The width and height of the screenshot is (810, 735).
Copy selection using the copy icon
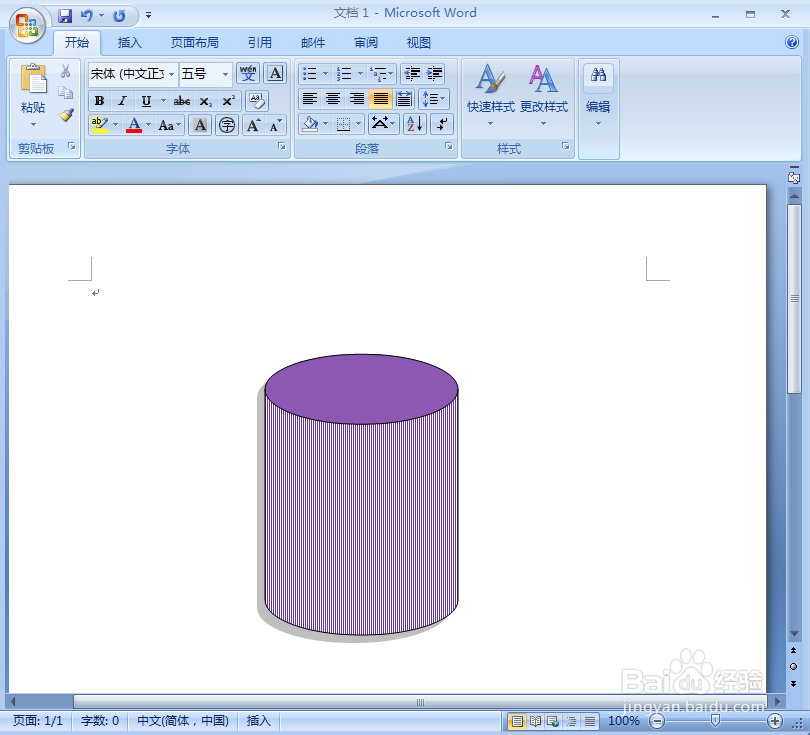66,93
